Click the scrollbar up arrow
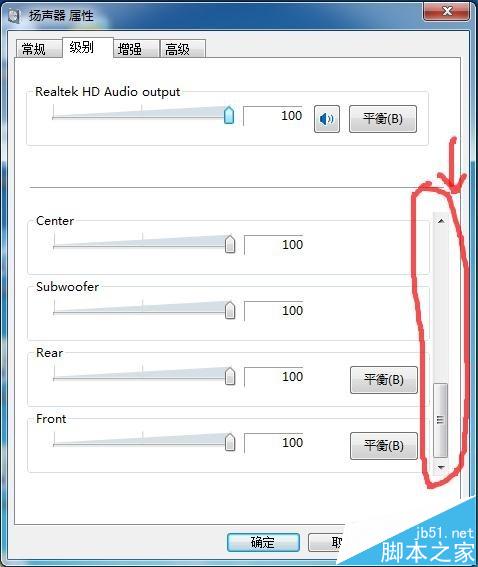This screenshot has height=567, width=478. pyautogui.click(x=441, y=221)
